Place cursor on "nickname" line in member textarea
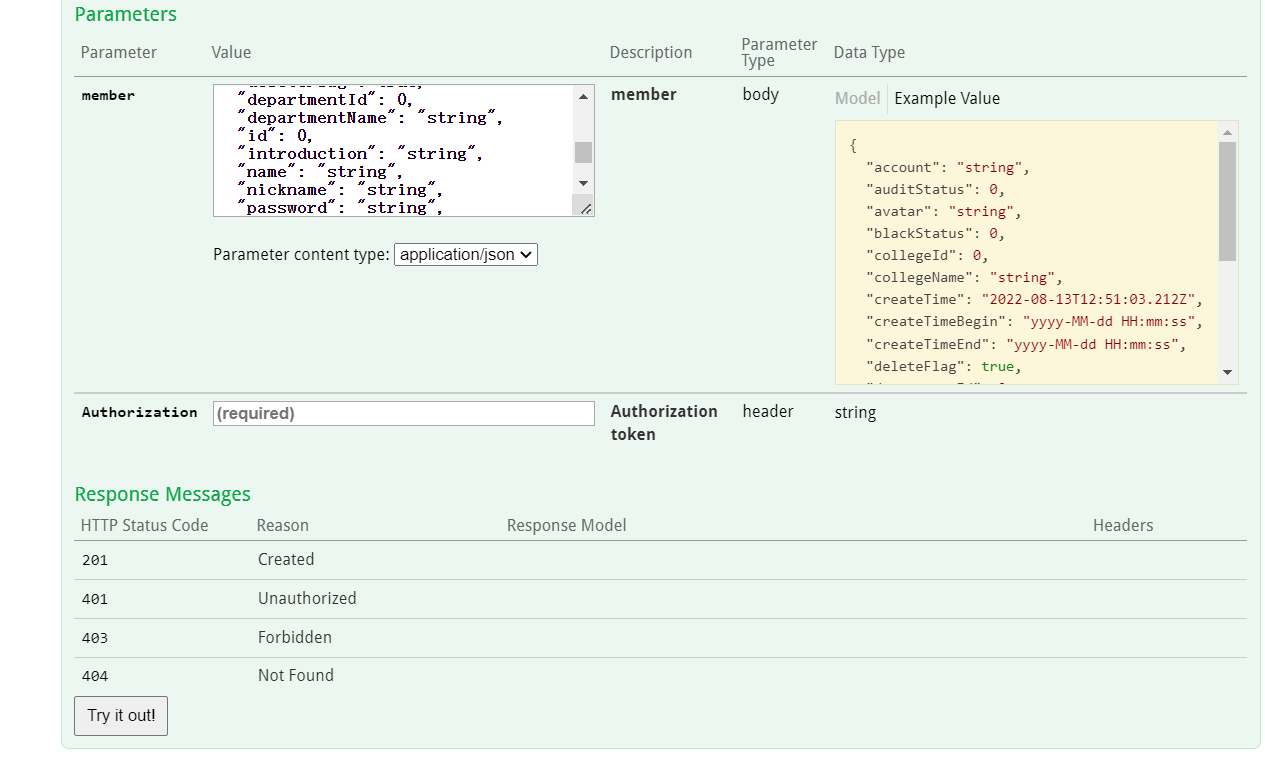1265x770 pixels. (x=340, y=190)
